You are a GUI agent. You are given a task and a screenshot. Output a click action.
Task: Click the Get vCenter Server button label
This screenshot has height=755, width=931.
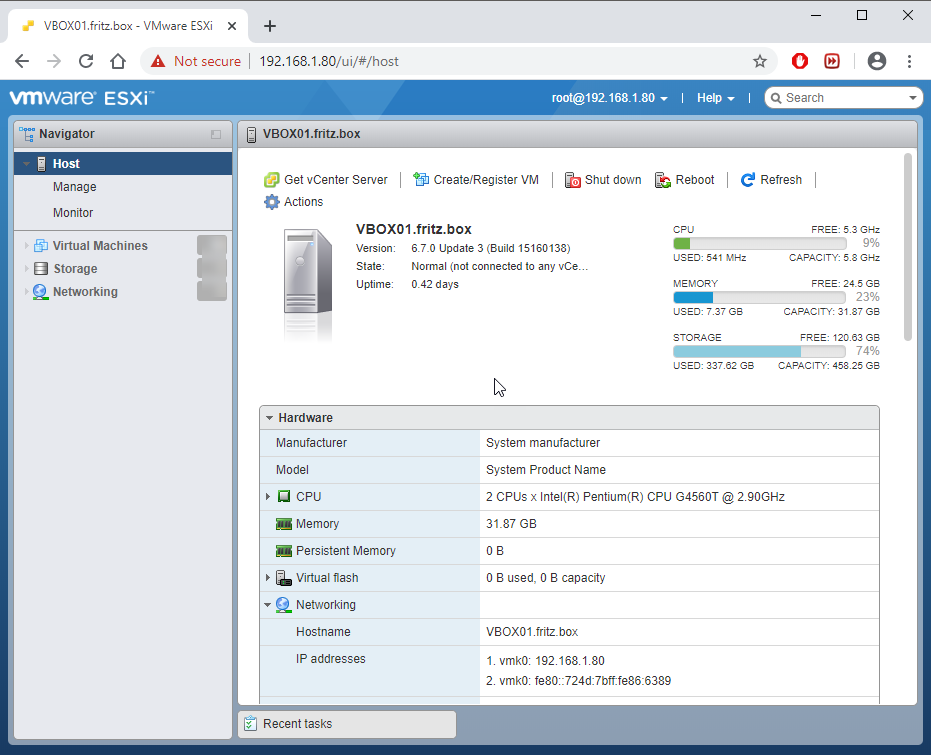pos(335,180)
